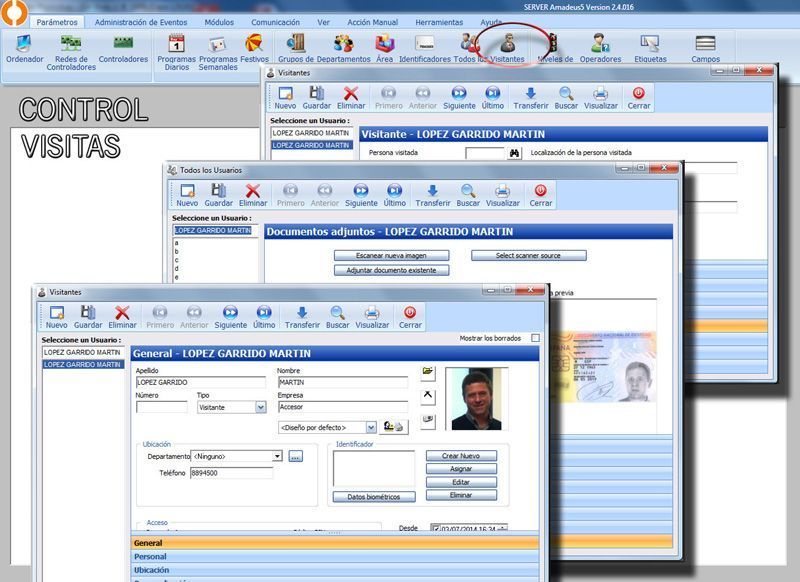800x582 pixels.
Task: Click the Crear Nuevo identifier button
Action: coord(461,456)
